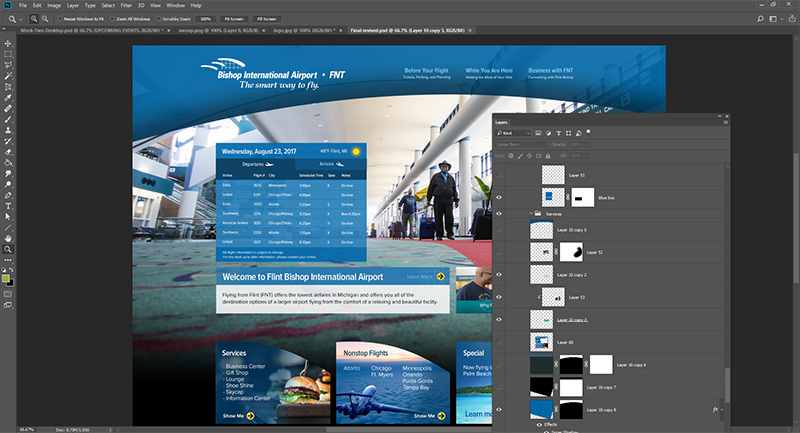The height and width of the screenshot is (433, 800).
Task: Open the search icon in the top right
Action: point(760,19)
